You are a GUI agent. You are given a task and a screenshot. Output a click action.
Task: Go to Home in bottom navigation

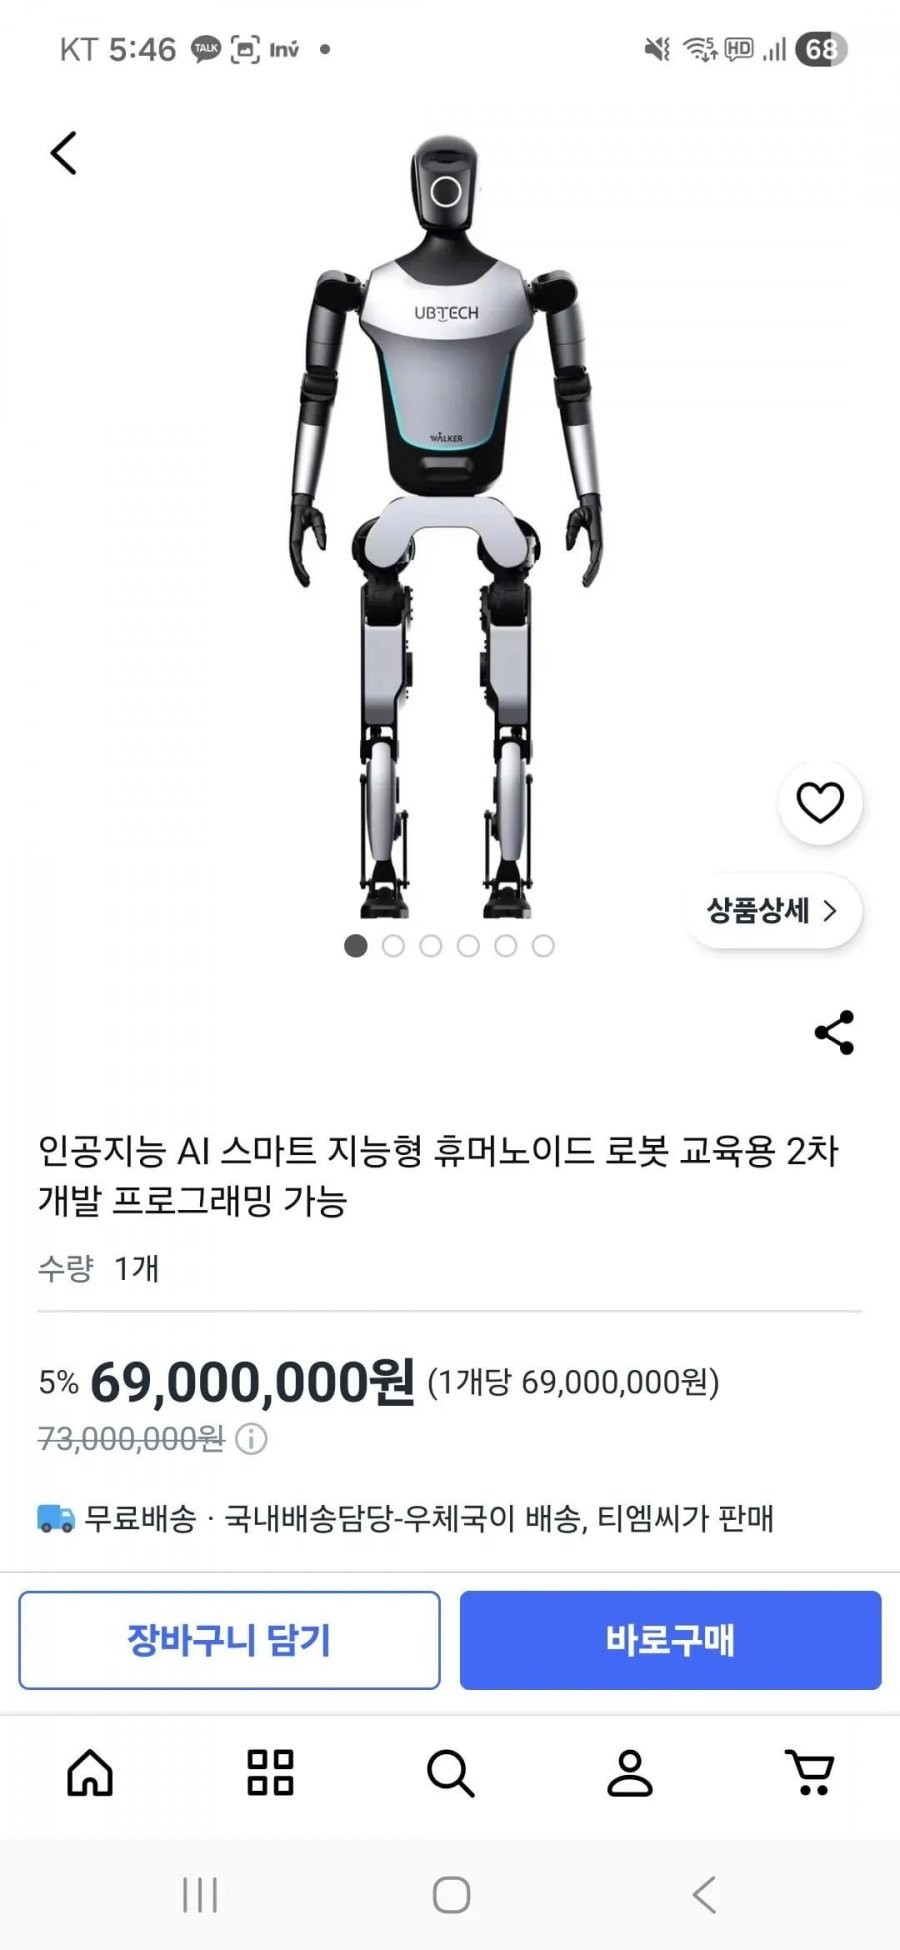(90, 1773)
